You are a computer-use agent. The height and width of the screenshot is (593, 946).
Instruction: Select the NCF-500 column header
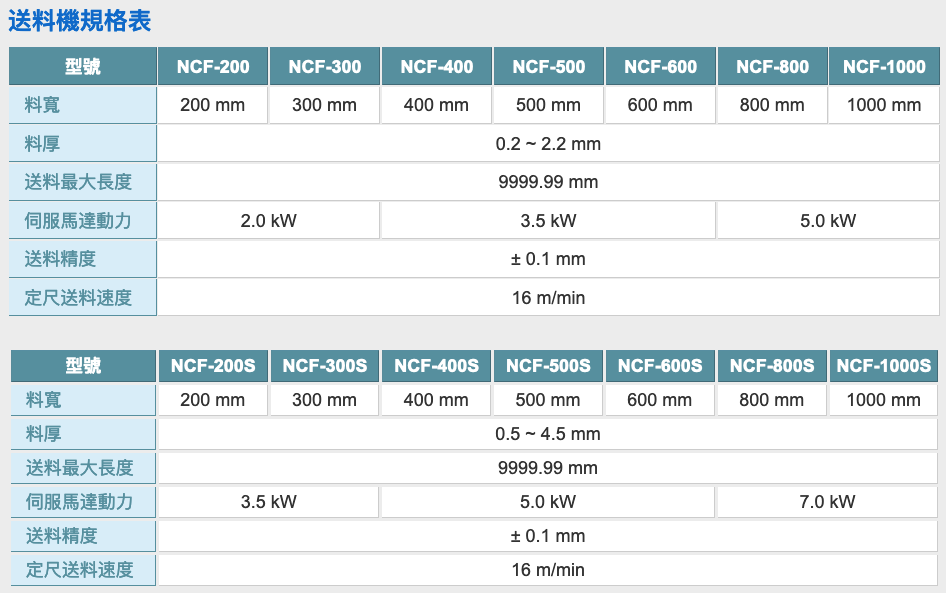(549, 67)
